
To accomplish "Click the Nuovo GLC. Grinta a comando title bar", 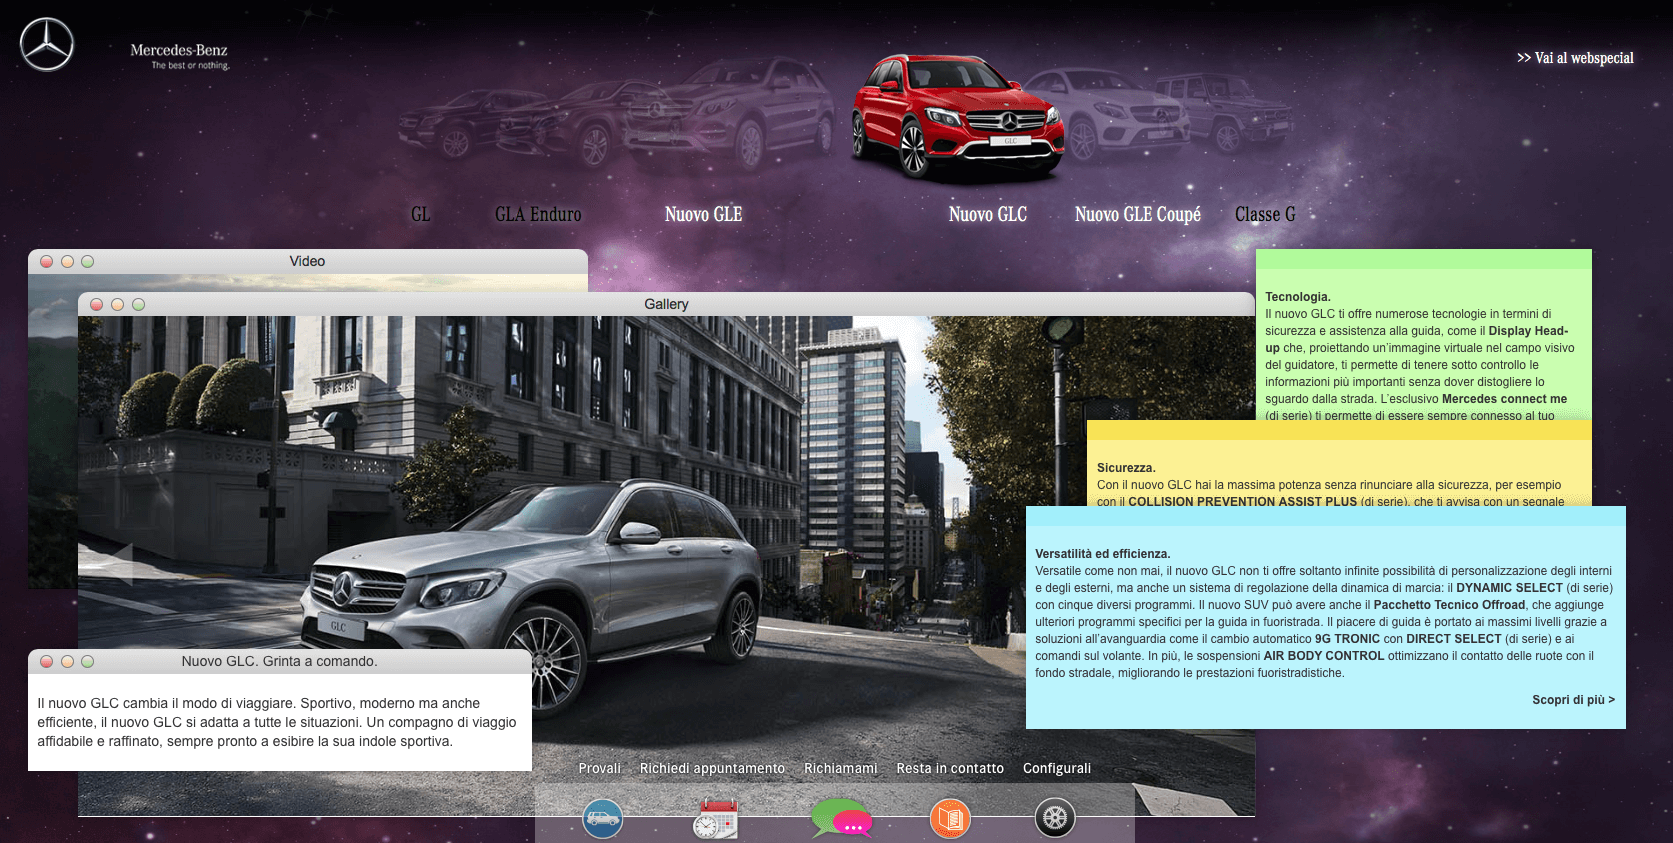I will pyautogui.click(x=280, y=661).
